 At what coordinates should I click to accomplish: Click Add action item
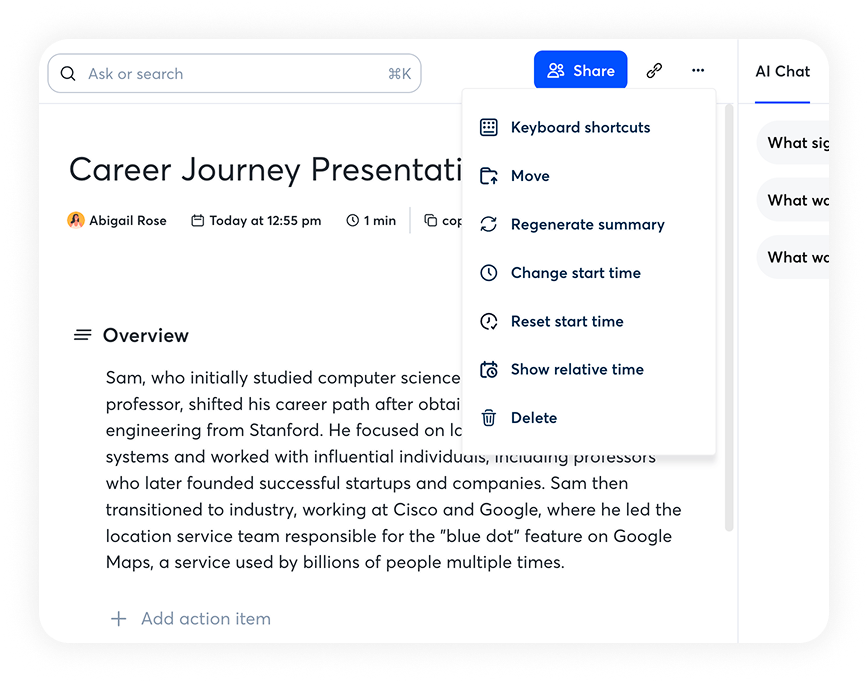click(205, 619)
